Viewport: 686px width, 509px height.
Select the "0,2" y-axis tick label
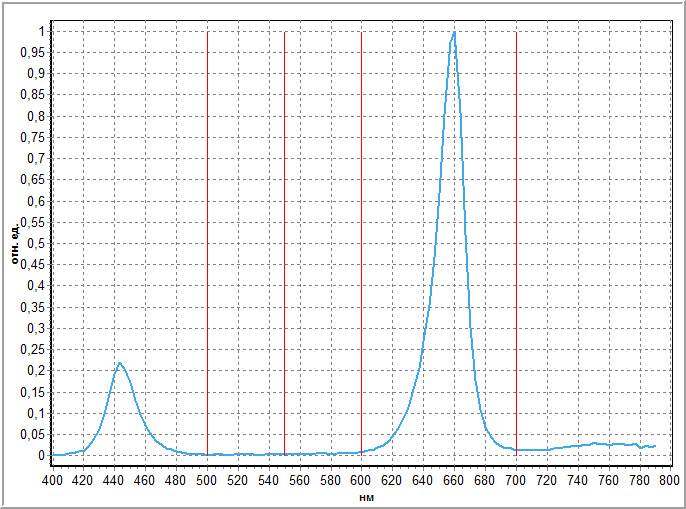click(x=35, y=371)
